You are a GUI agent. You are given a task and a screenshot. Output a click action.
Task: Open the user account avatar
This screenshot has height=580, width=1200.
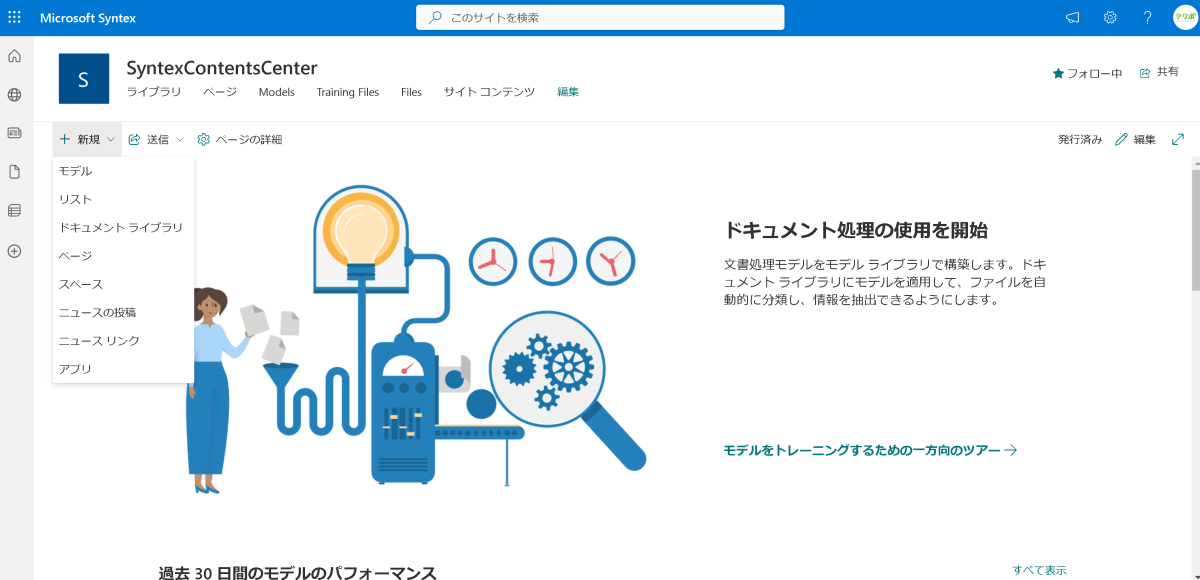tap(1185, 18)
